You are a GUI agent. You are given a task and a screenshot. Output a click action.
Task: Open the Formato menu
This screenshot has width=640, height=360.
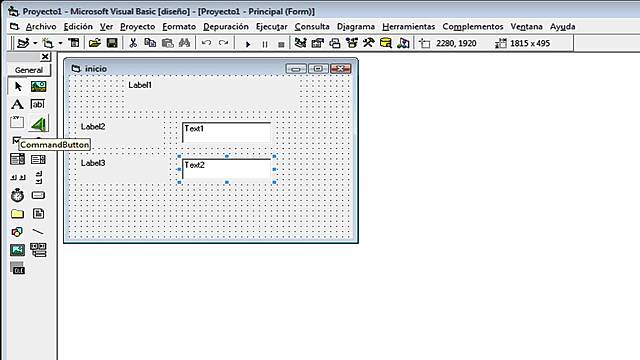pyautogui.click(x=179, y=27)
